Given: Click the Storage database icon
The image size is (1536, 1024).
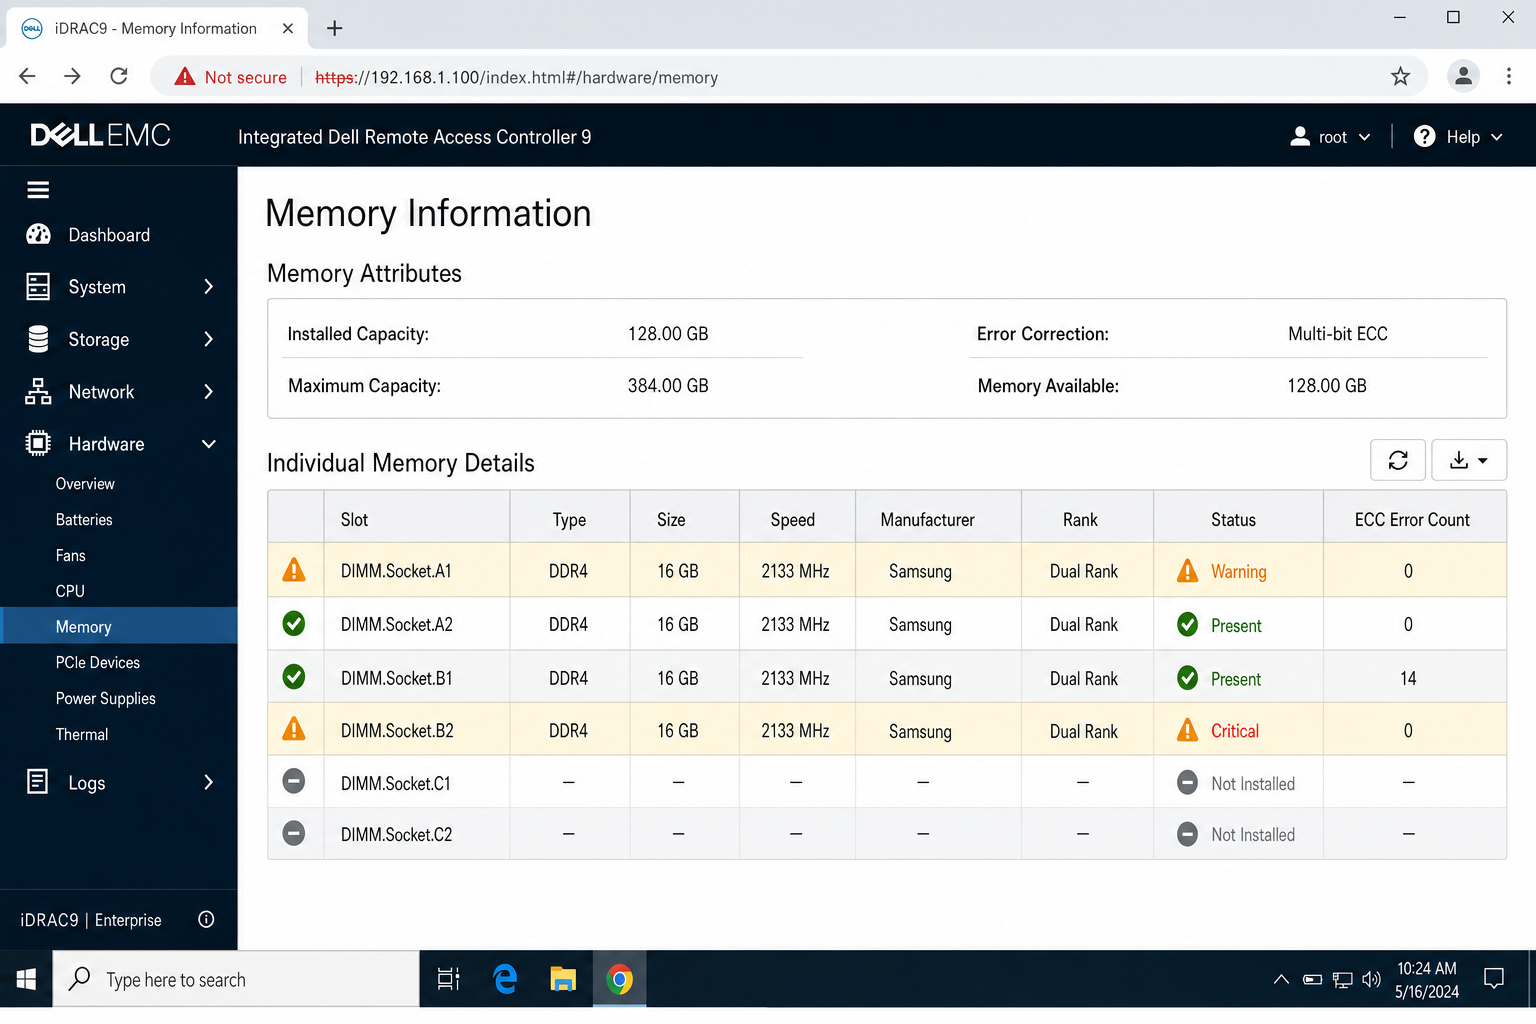Looking at the screenshot, I should (x=38, y=339).
